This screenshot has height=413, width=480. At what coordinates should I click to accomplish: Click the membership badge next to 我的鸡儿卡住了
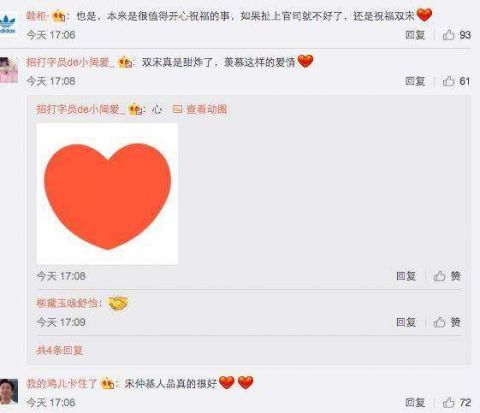(108, 384)
